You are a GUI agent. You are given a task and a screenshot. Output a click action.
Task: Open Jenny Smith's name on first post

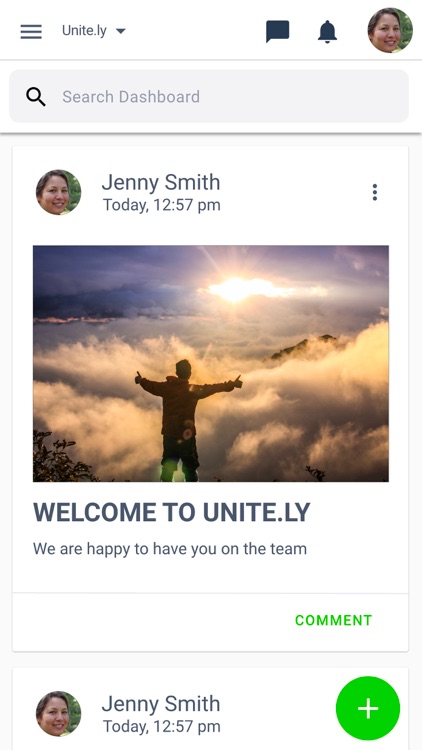(x=161, y=182)
